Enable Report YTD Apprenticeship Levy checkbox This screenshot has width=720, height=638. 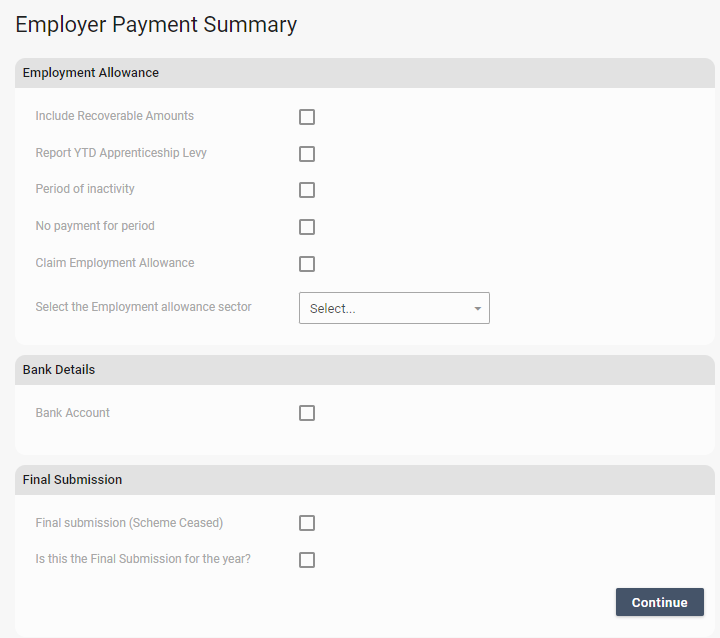click(x=307, y=154)
